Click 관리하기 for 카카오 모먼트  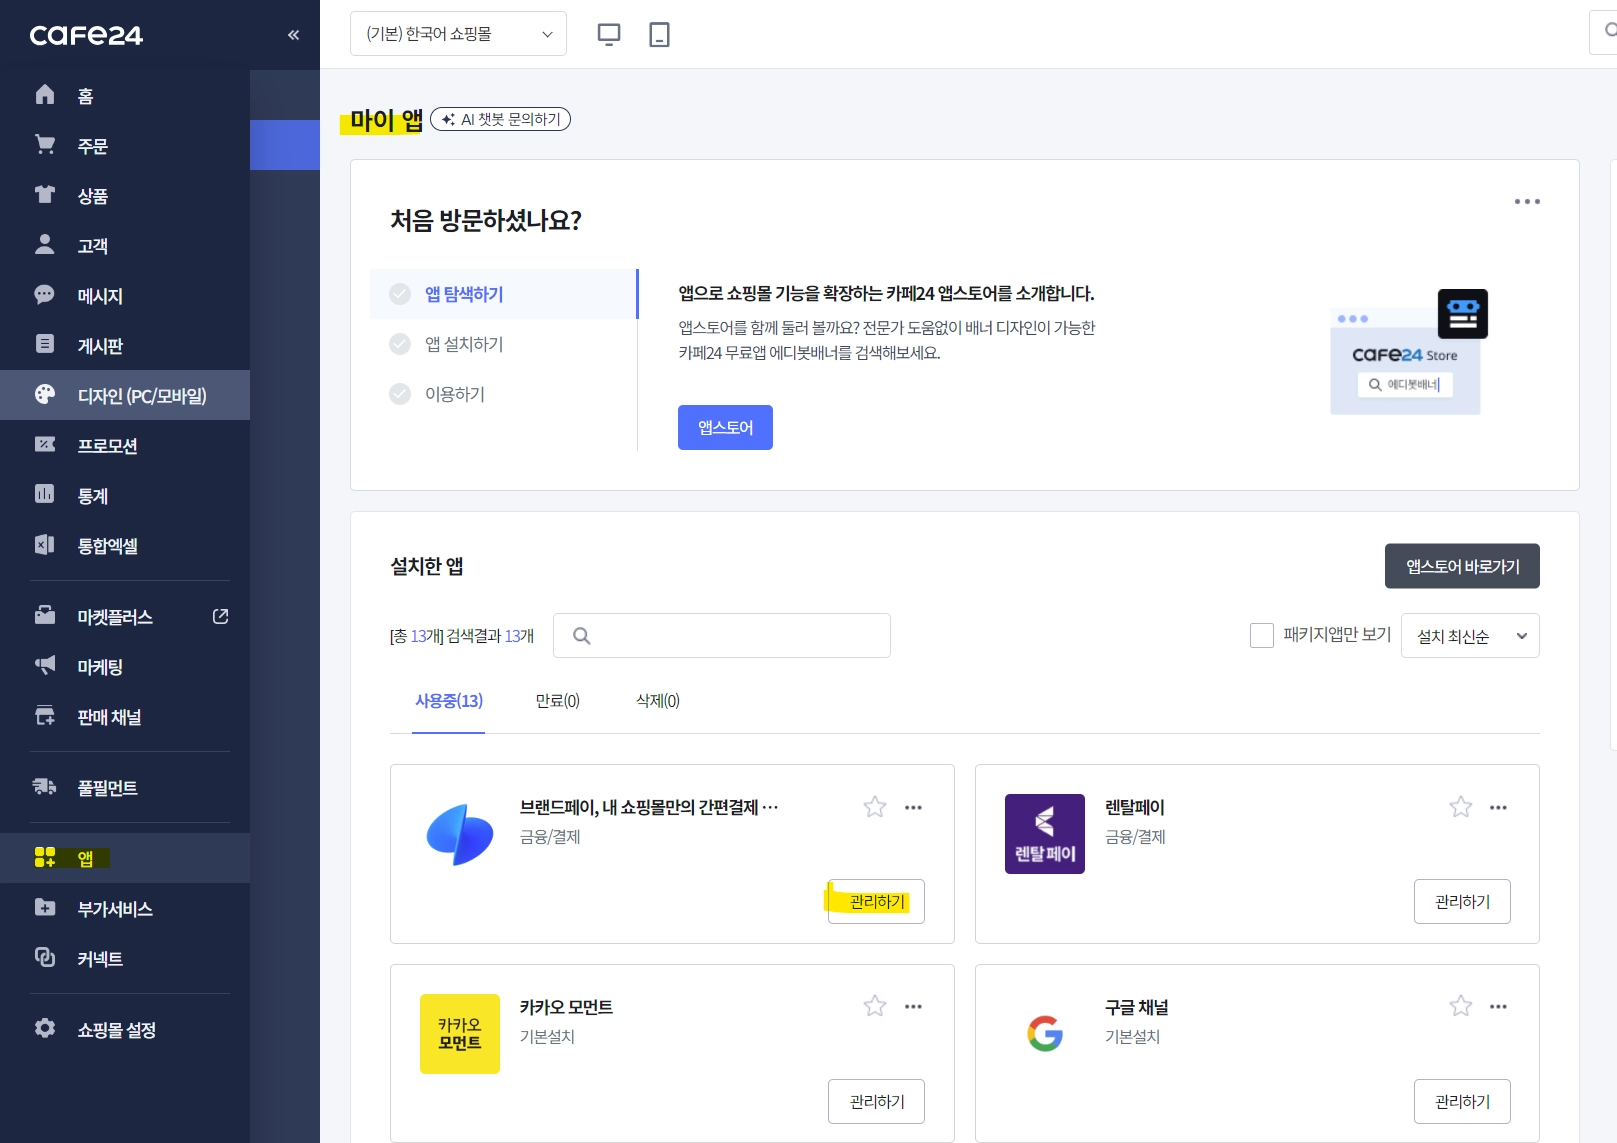tap(876, 1101)
